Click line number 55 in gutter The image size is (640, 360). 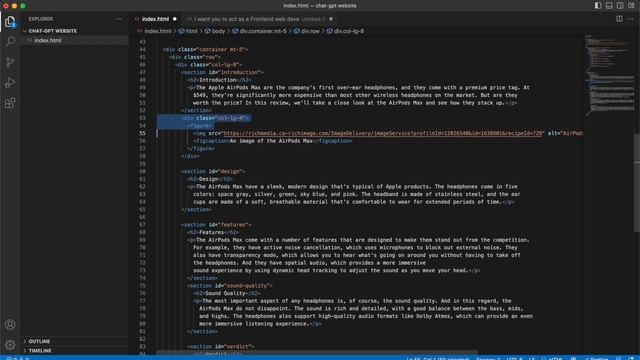[142, 133]
